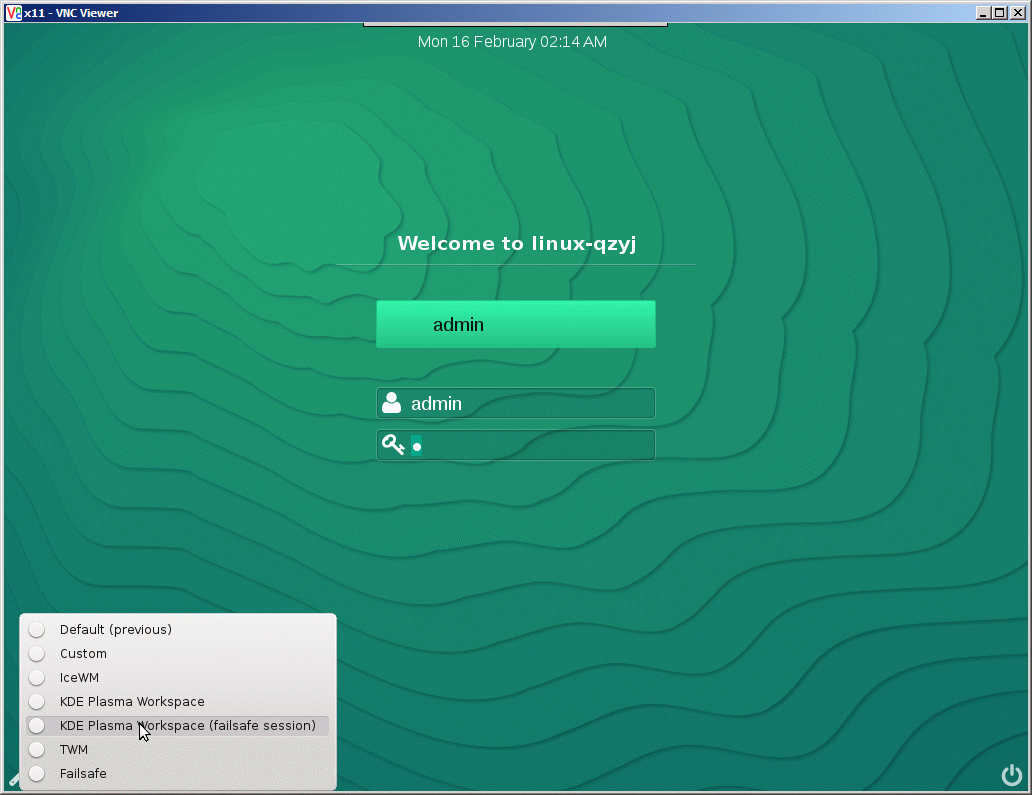Select the Default (previous) session radio button
The width and height of the screenshot is (1032, 795).
coord(37,629)
